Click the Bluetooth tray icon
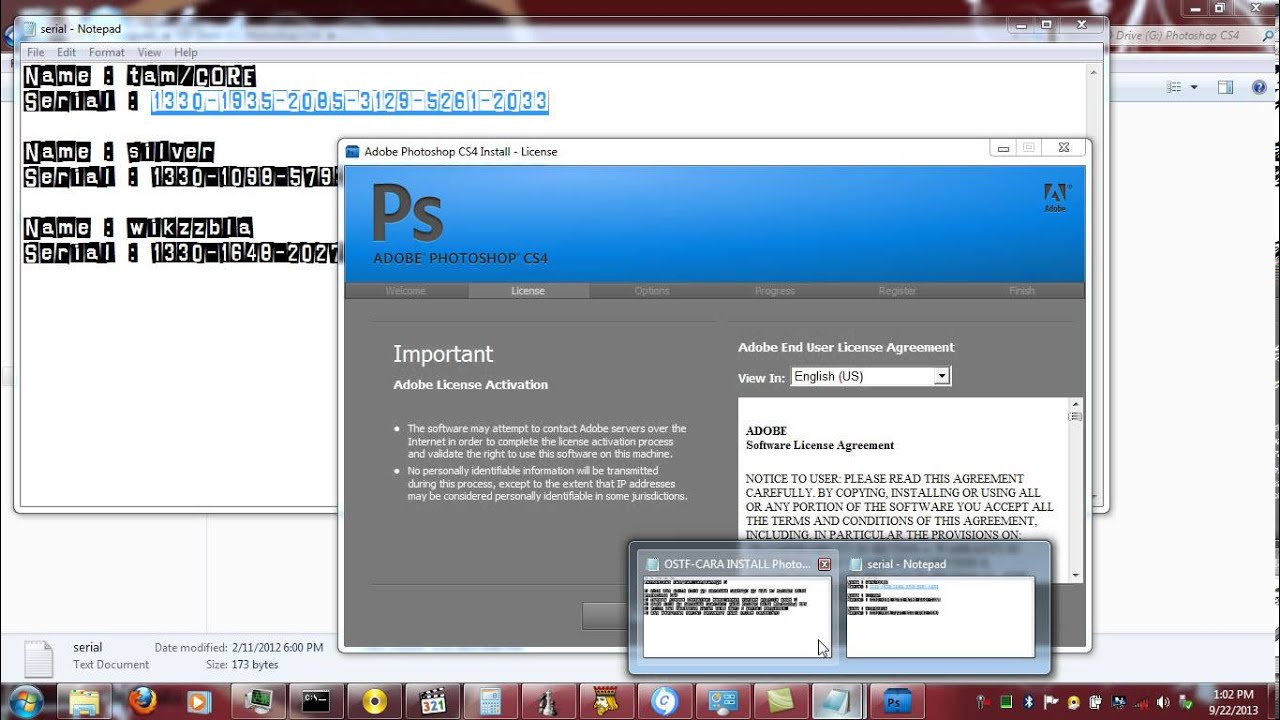 (x=1028, y=701)
